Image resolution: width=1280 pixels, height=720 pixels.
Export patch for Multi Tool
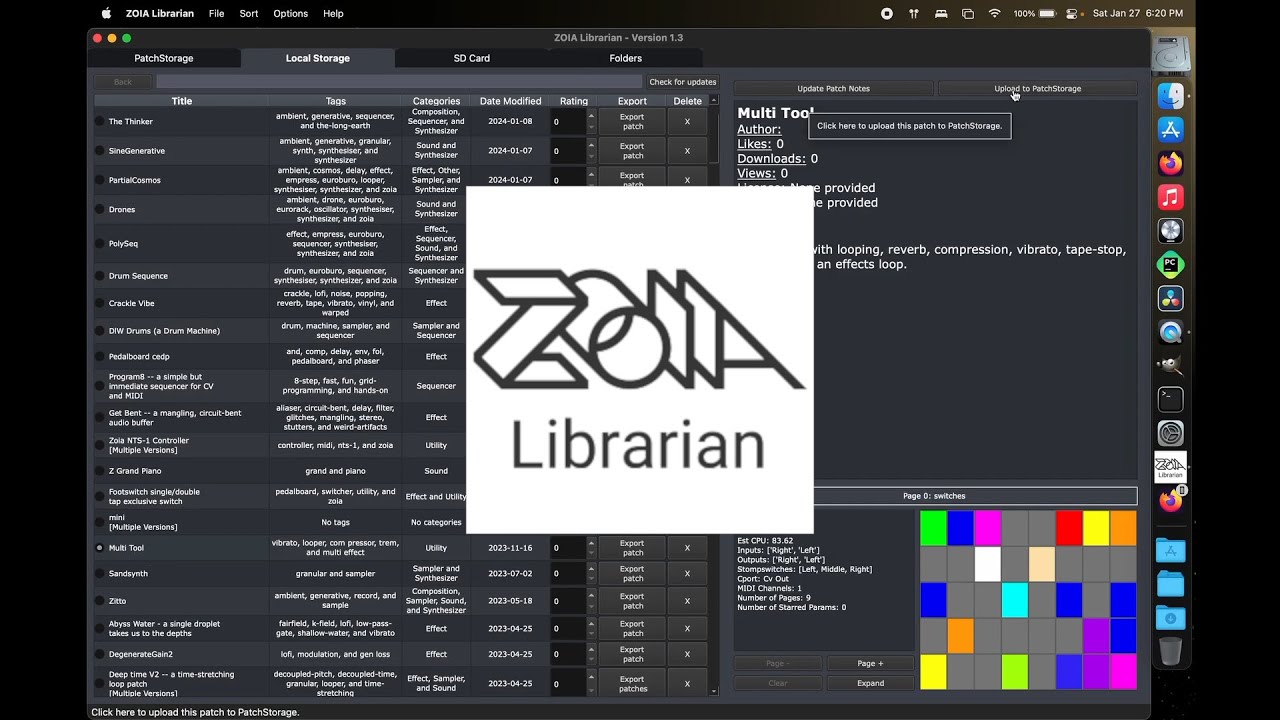tap(633, 548)
